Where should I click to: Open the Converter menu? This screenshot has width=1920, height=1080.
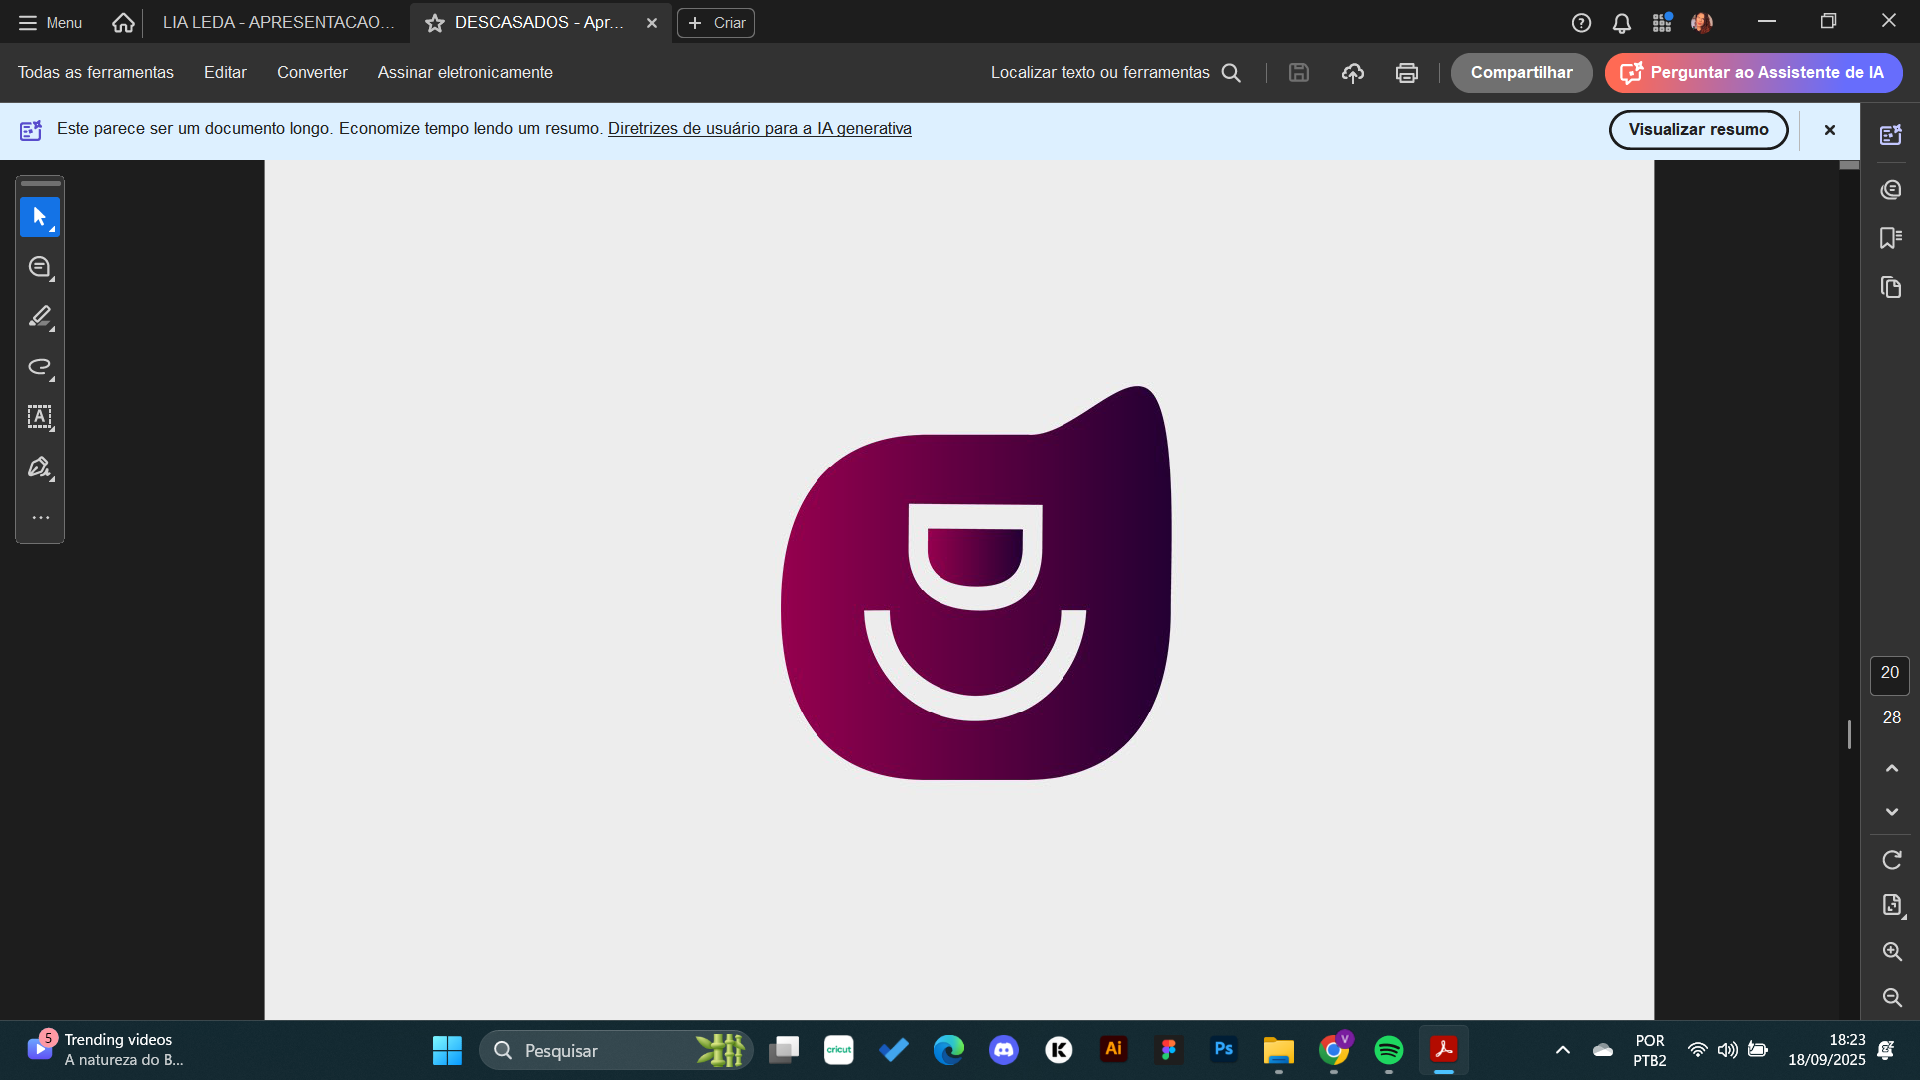[x=312, y=73]
